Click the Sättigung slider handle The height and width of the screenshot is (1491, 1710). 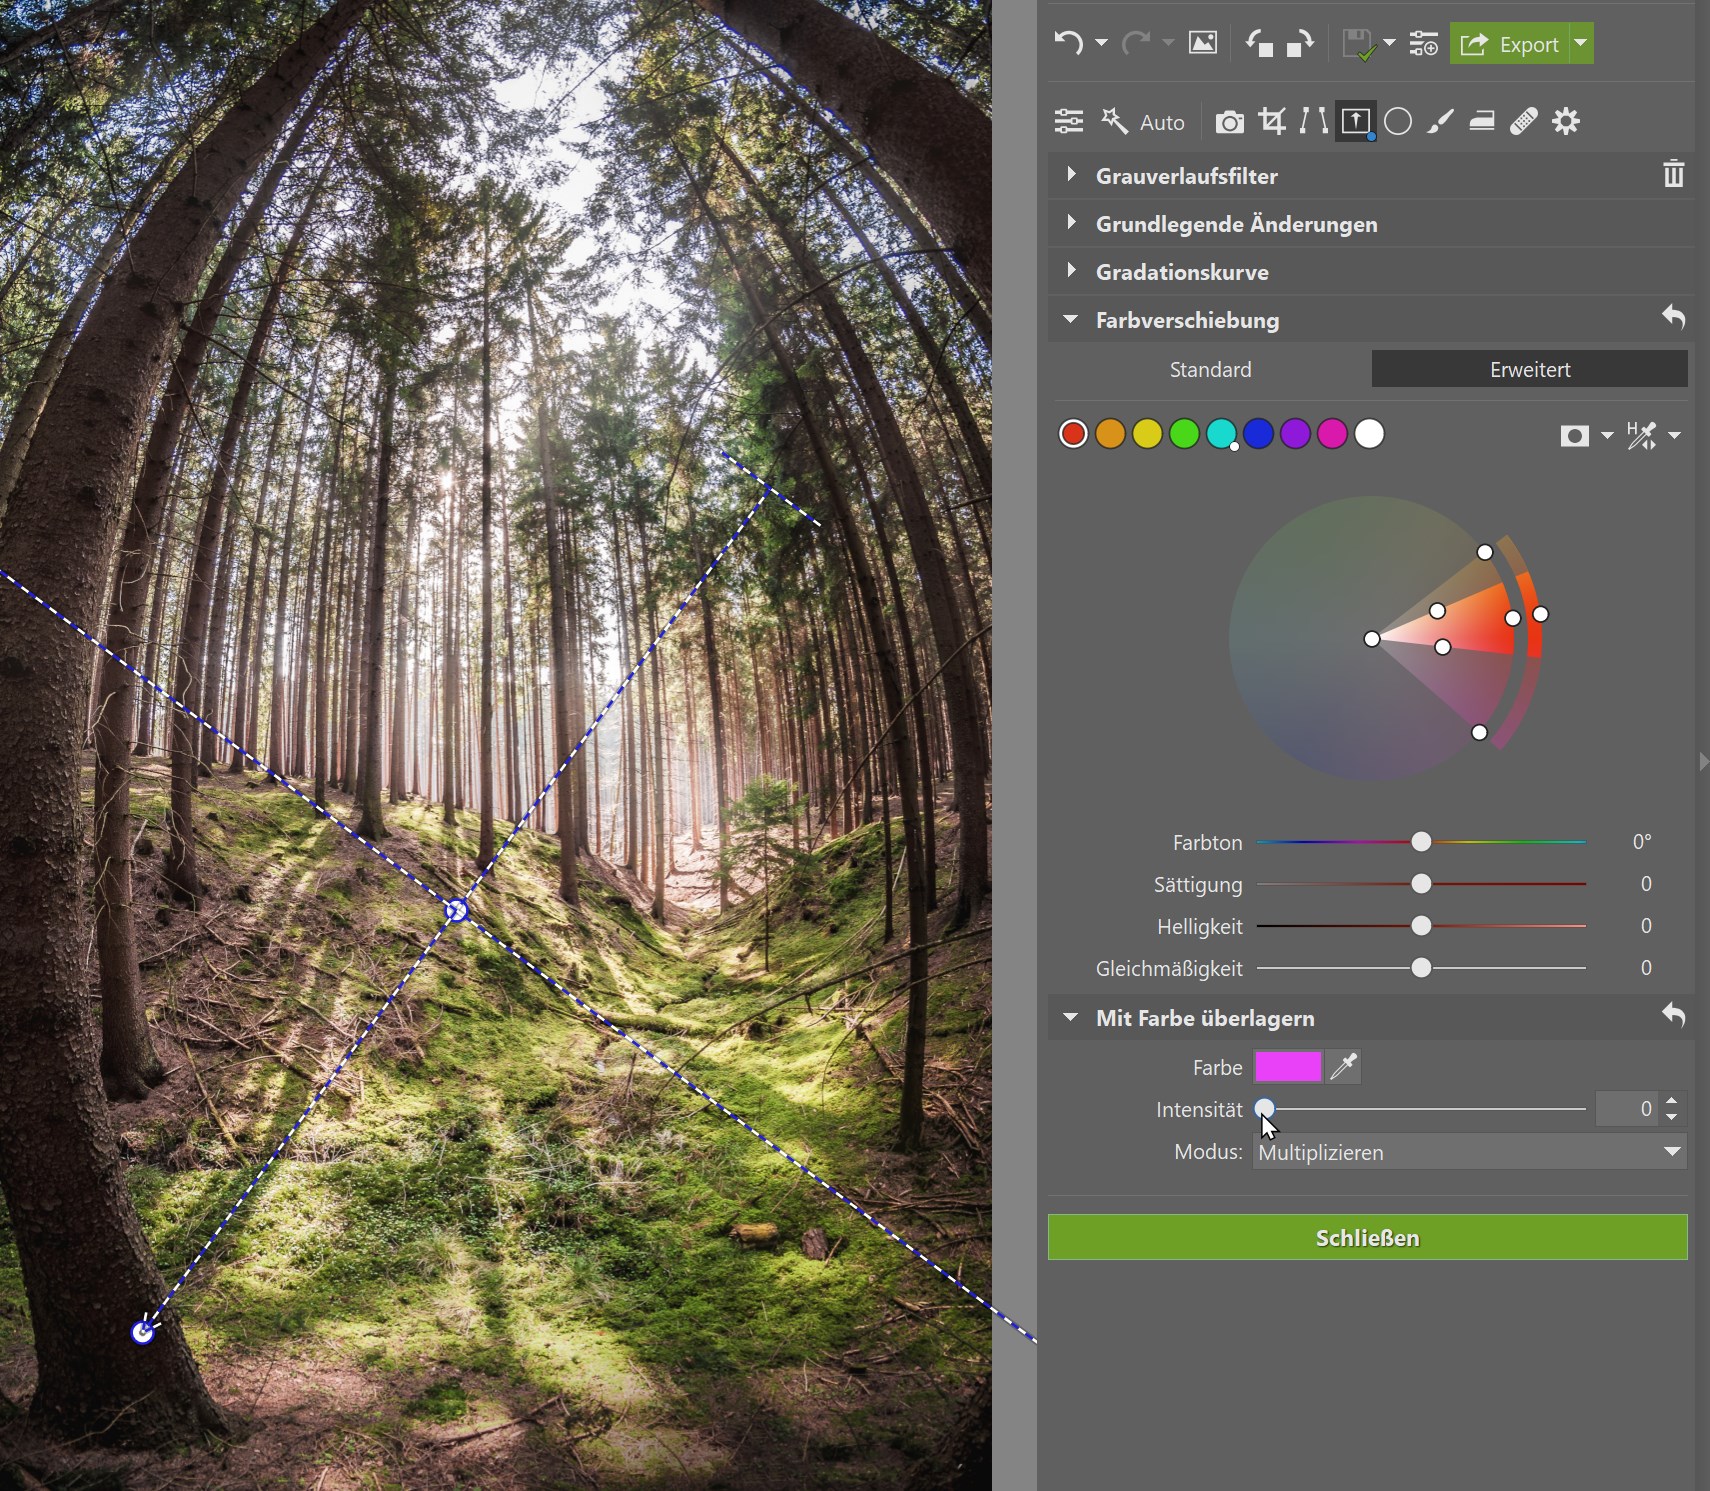coord(1421,884)
